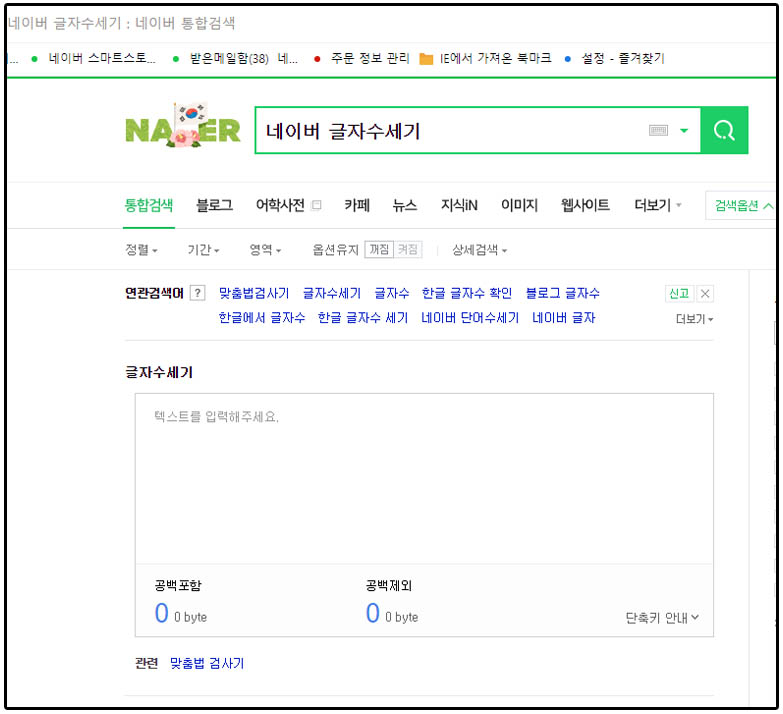The width and height of the screenshot is (783, 714).
Task: Click the 글자수세기 section heading
Action: (159, 372)
